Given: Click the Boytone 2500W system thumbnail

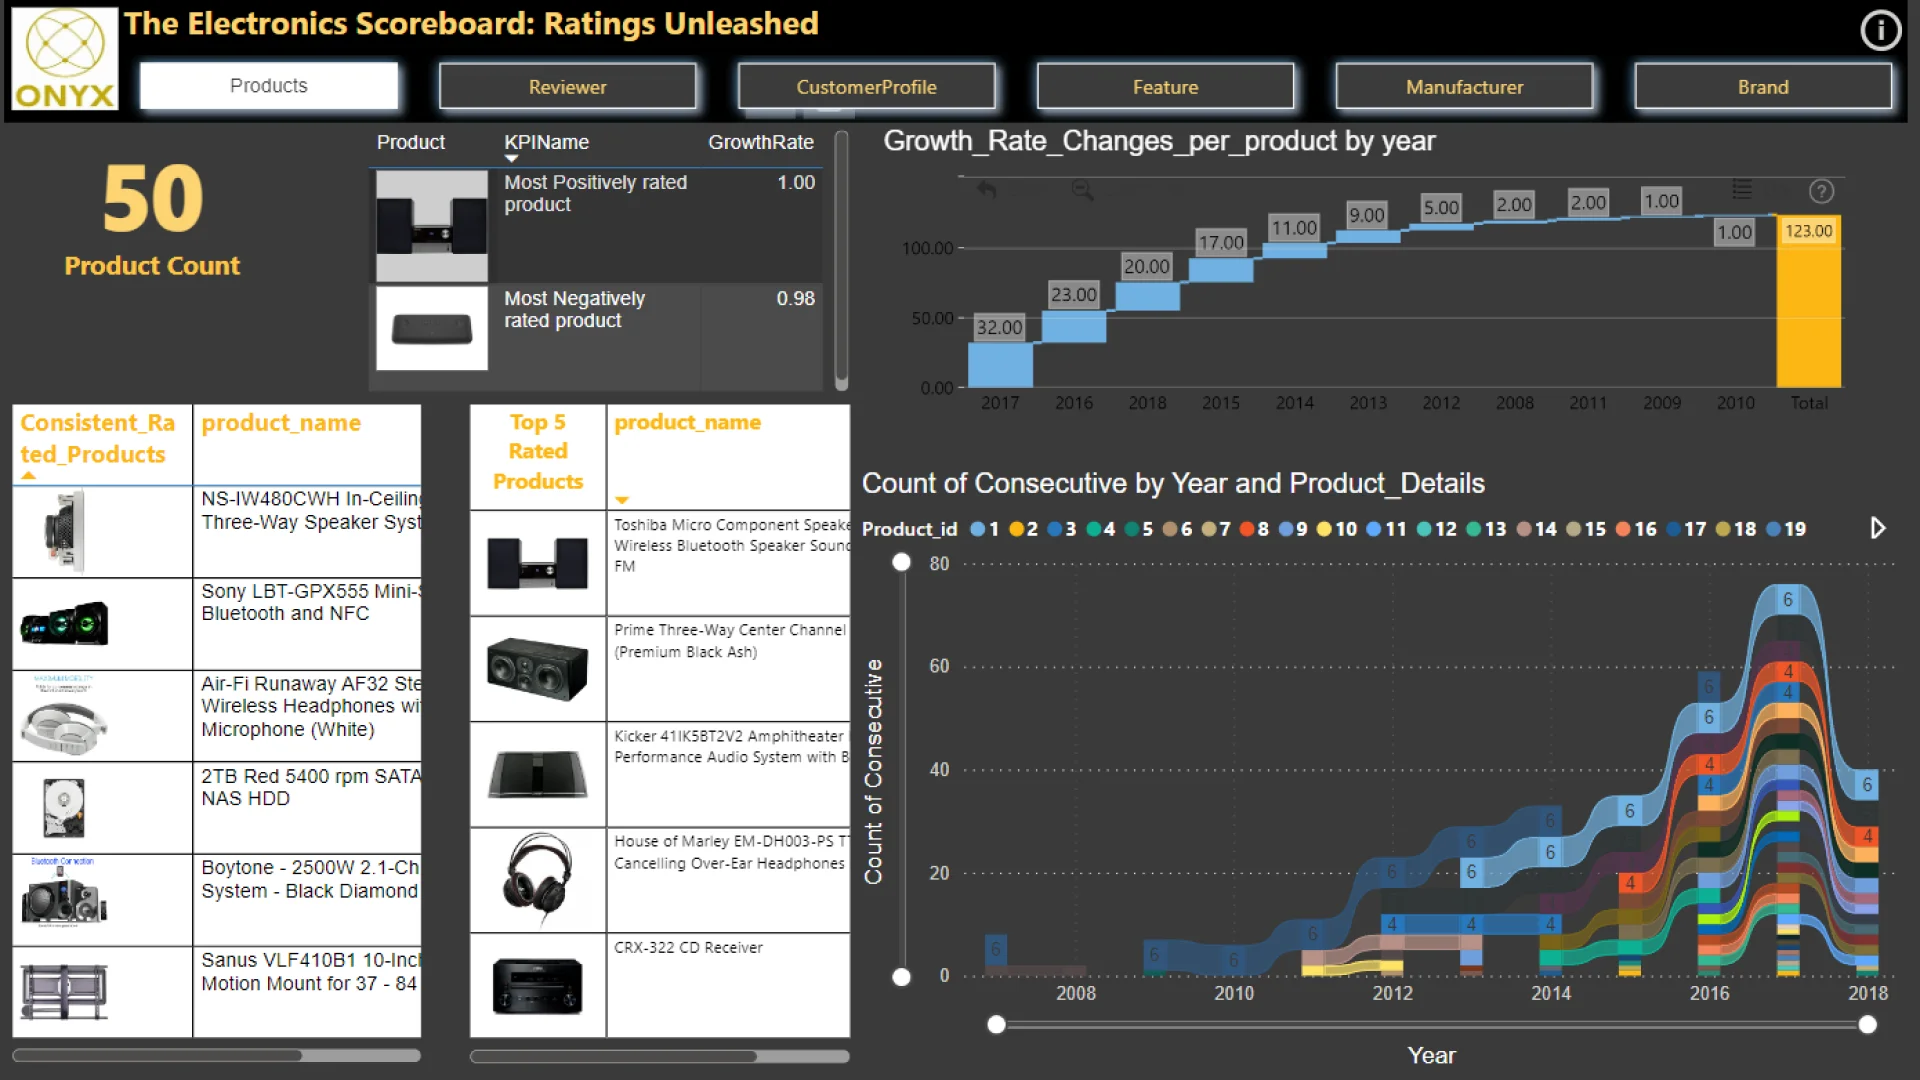Looking at the screenshot, I should pos(65,893).
